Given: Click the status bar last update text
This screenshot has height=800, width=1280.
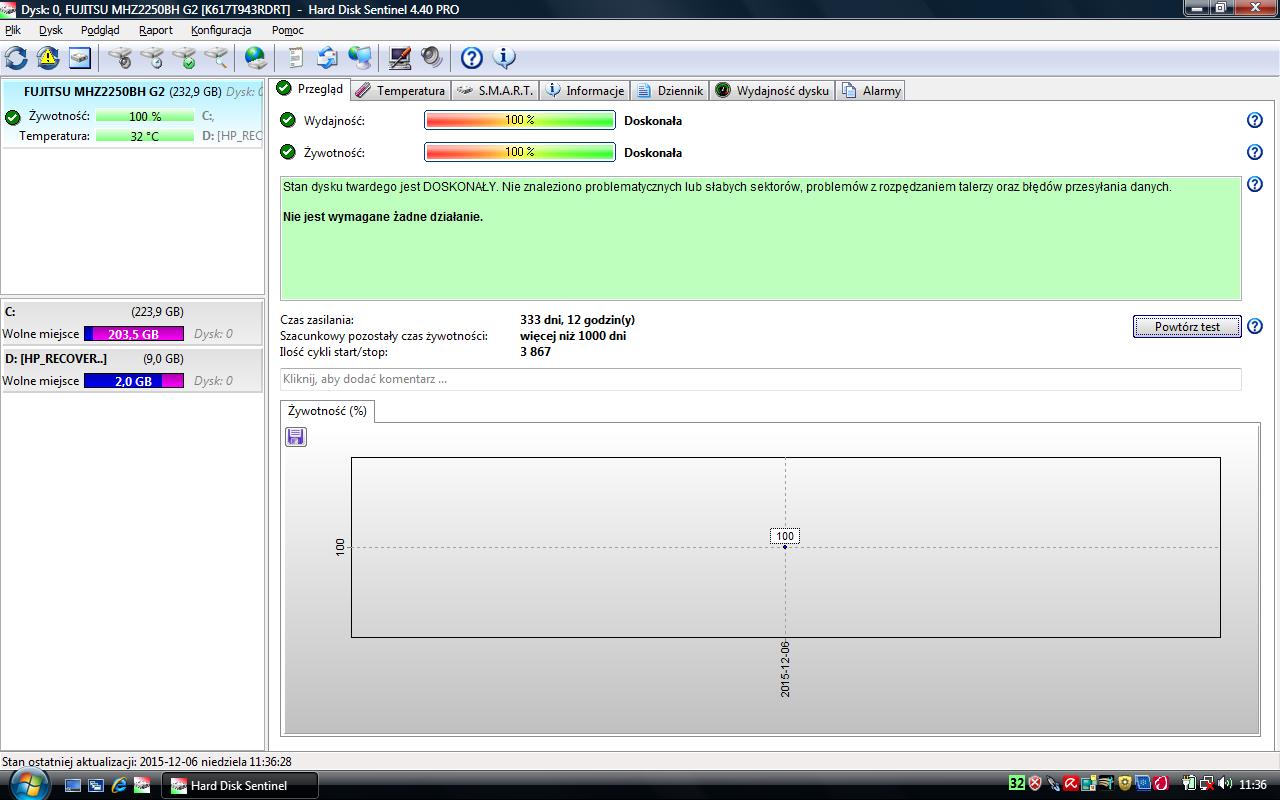Looking at the screenshot, I should [x=147, y=762].
